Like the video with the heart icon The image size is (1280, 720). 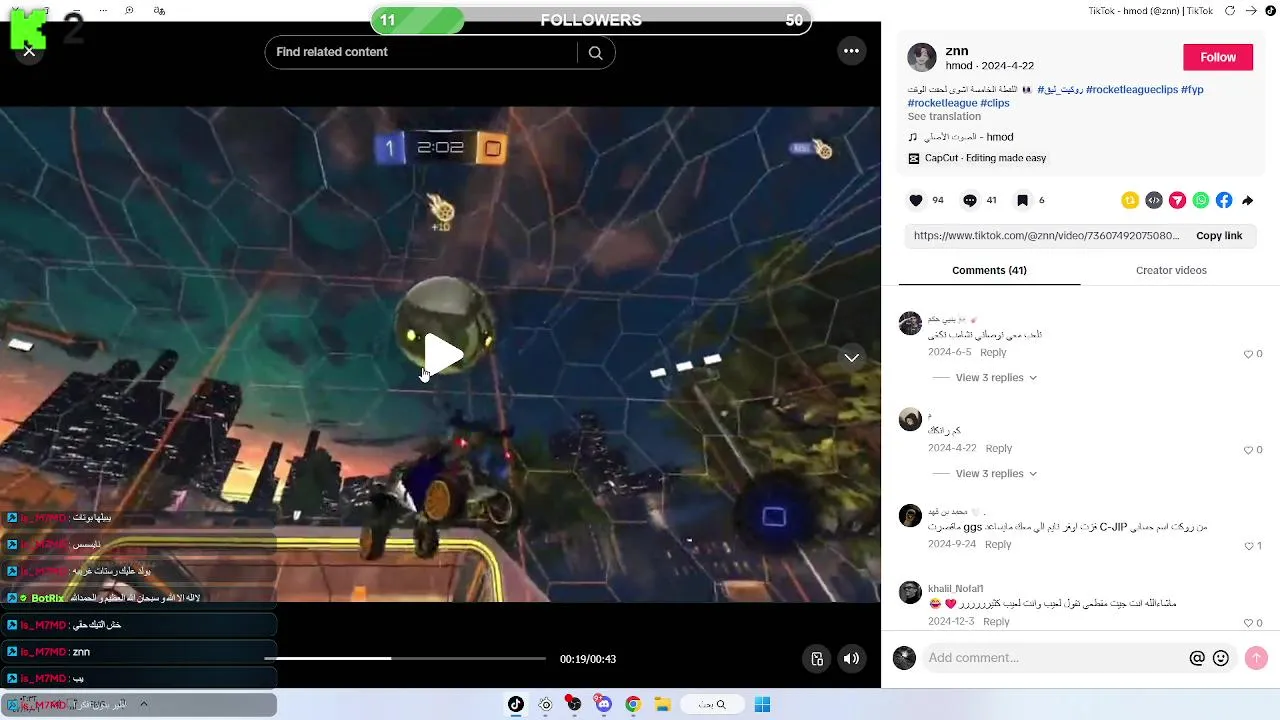(x=916, y=200)
